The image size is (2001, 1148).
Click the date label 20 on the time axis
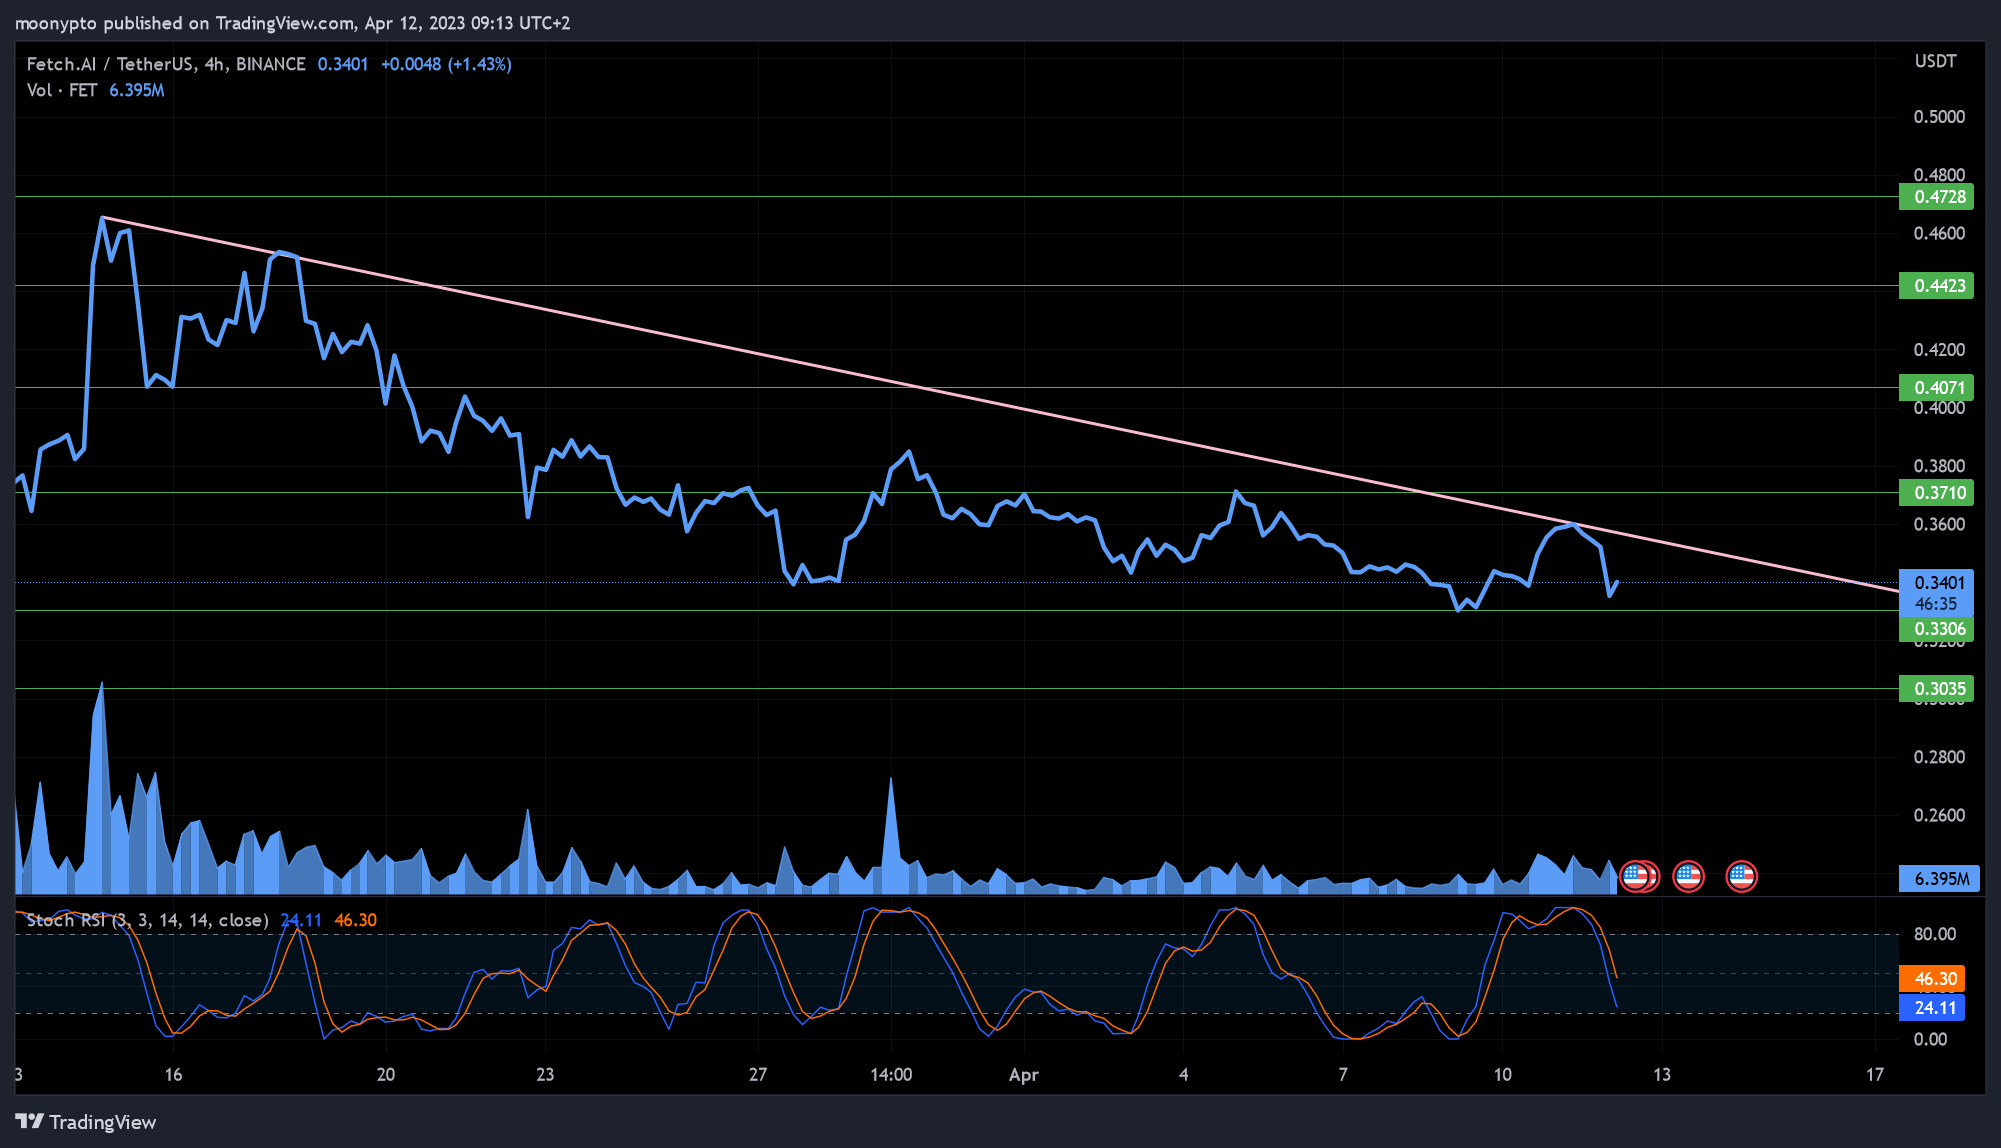point(385,1075)
